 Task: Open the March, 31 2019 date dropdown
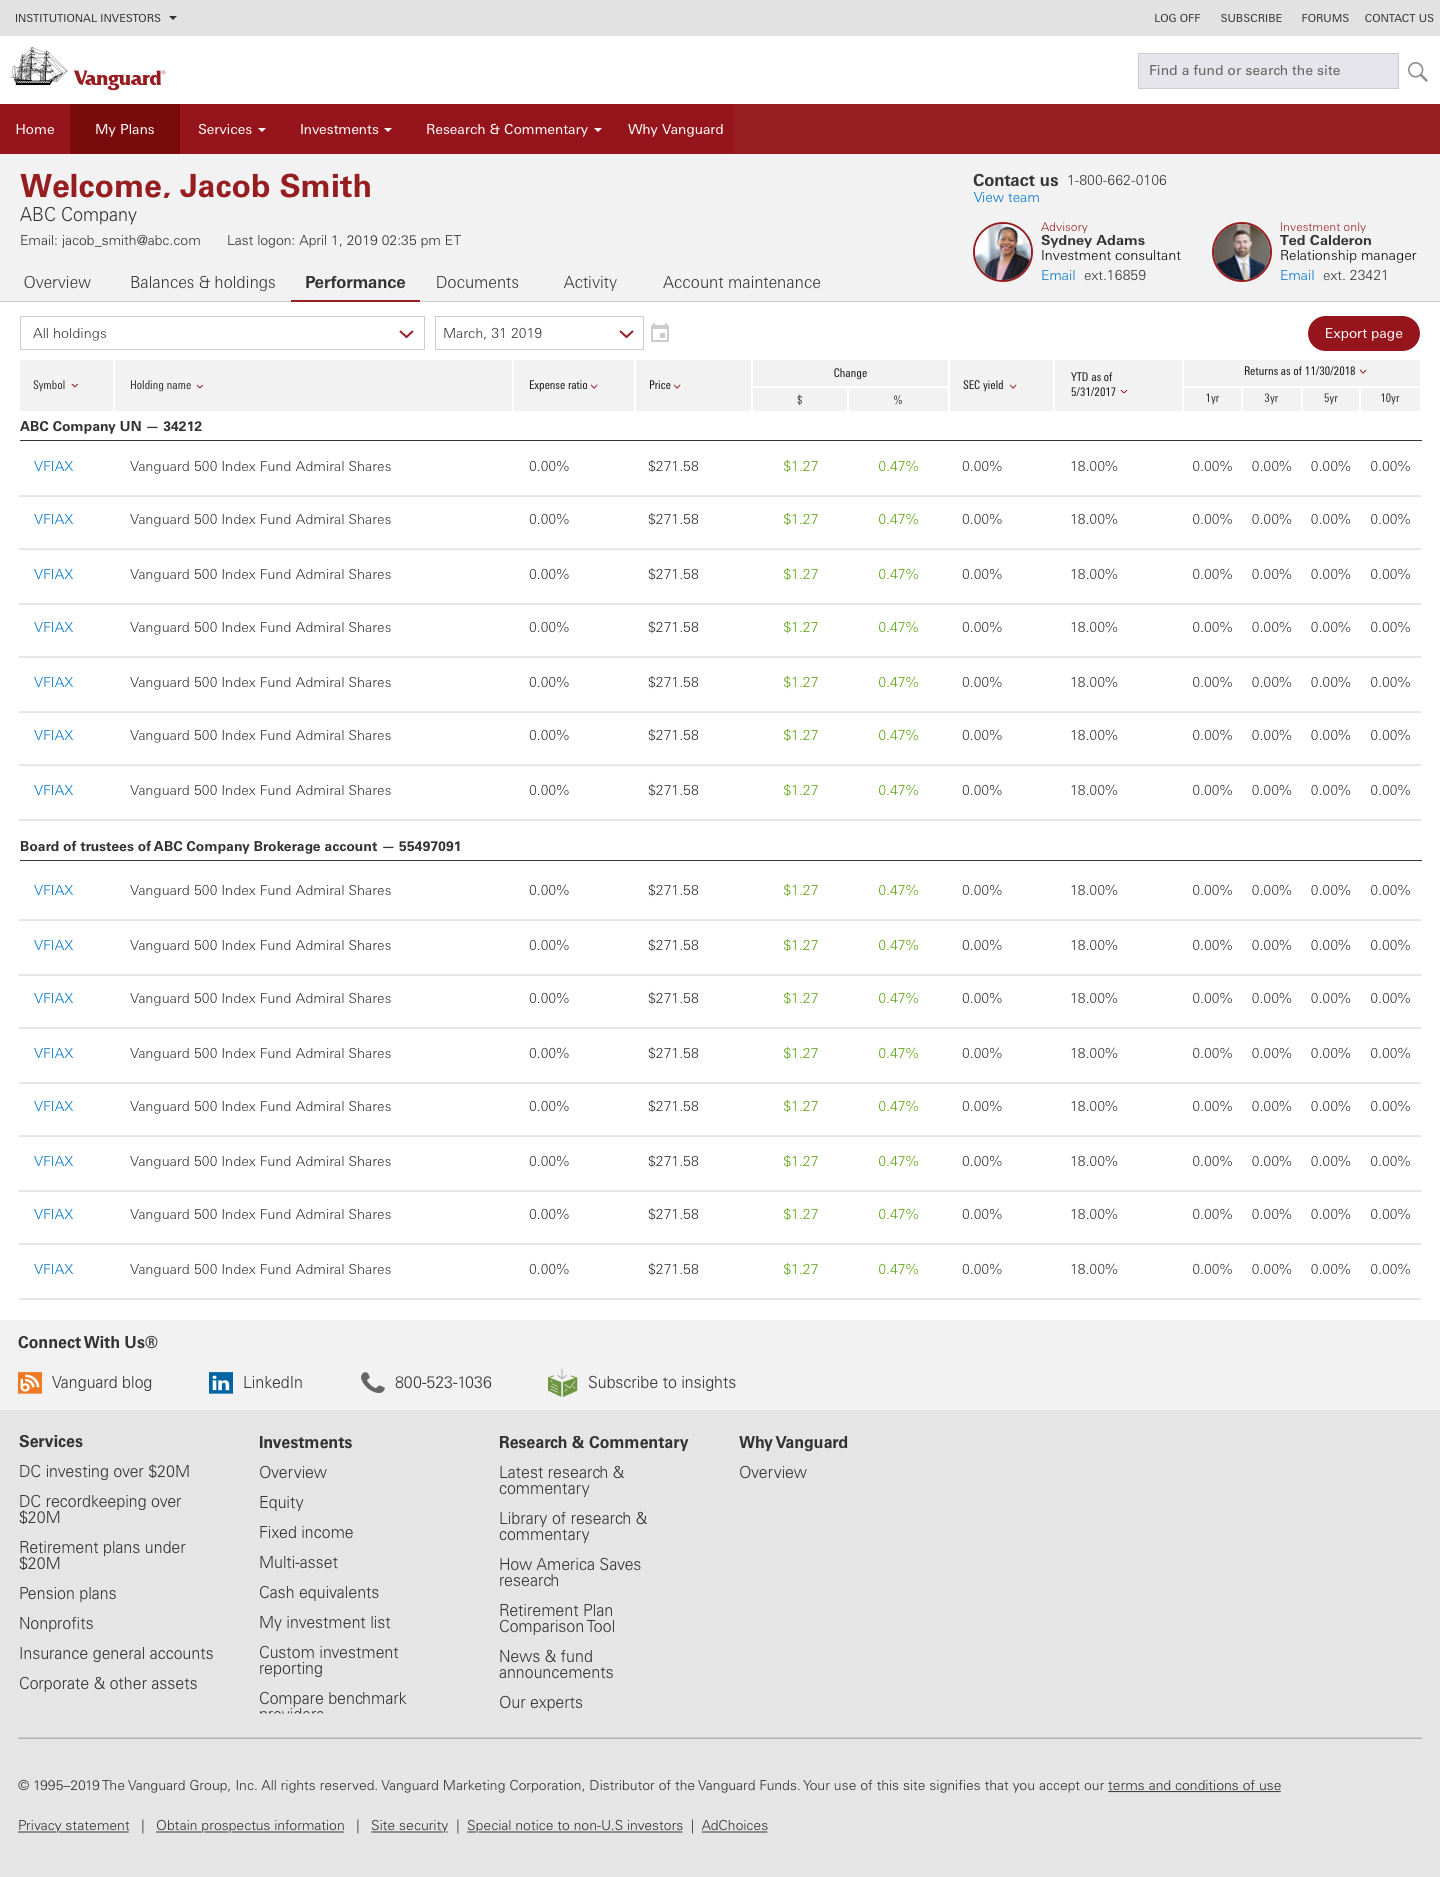(x=539, y=333)
